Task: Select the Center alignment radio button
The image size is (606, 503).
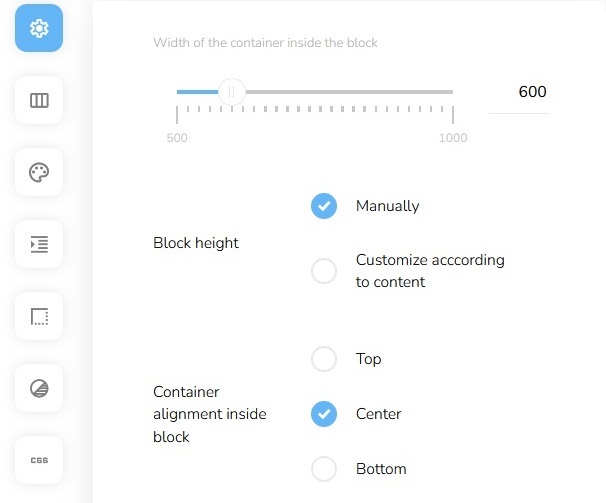Action: coord(324,414)
